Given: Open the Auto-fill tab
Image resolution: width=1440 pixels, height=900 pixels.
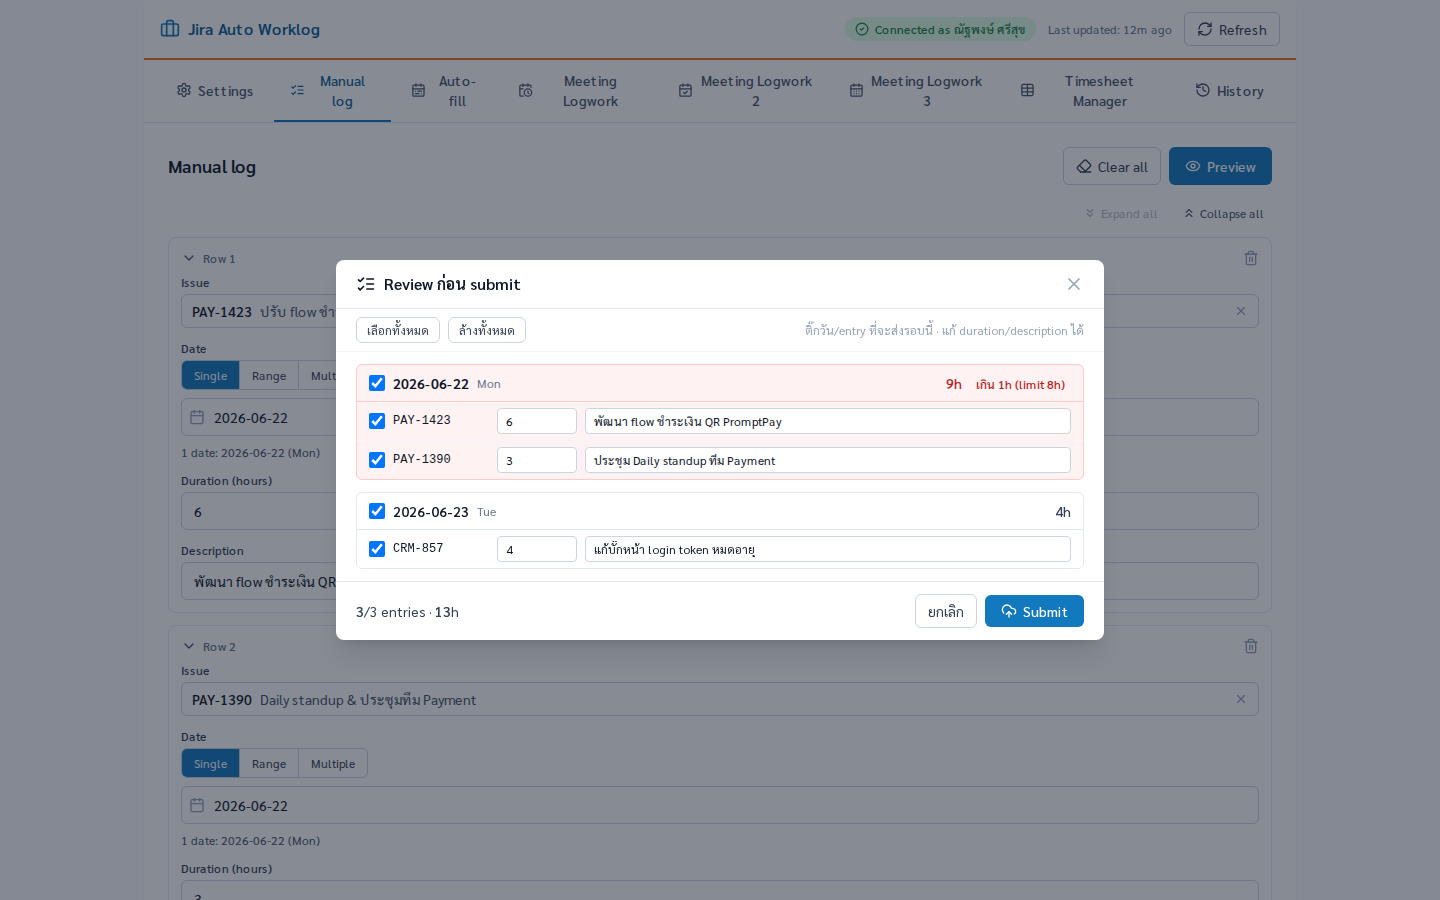Looking at the screenshot, I should [x=446, y=91].
